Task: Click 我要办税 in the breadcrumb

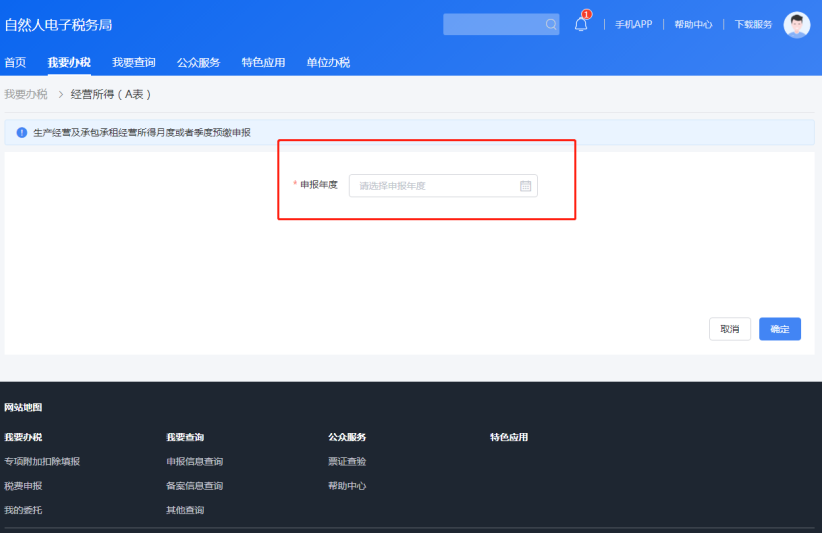Action: [x=26, y=94]
